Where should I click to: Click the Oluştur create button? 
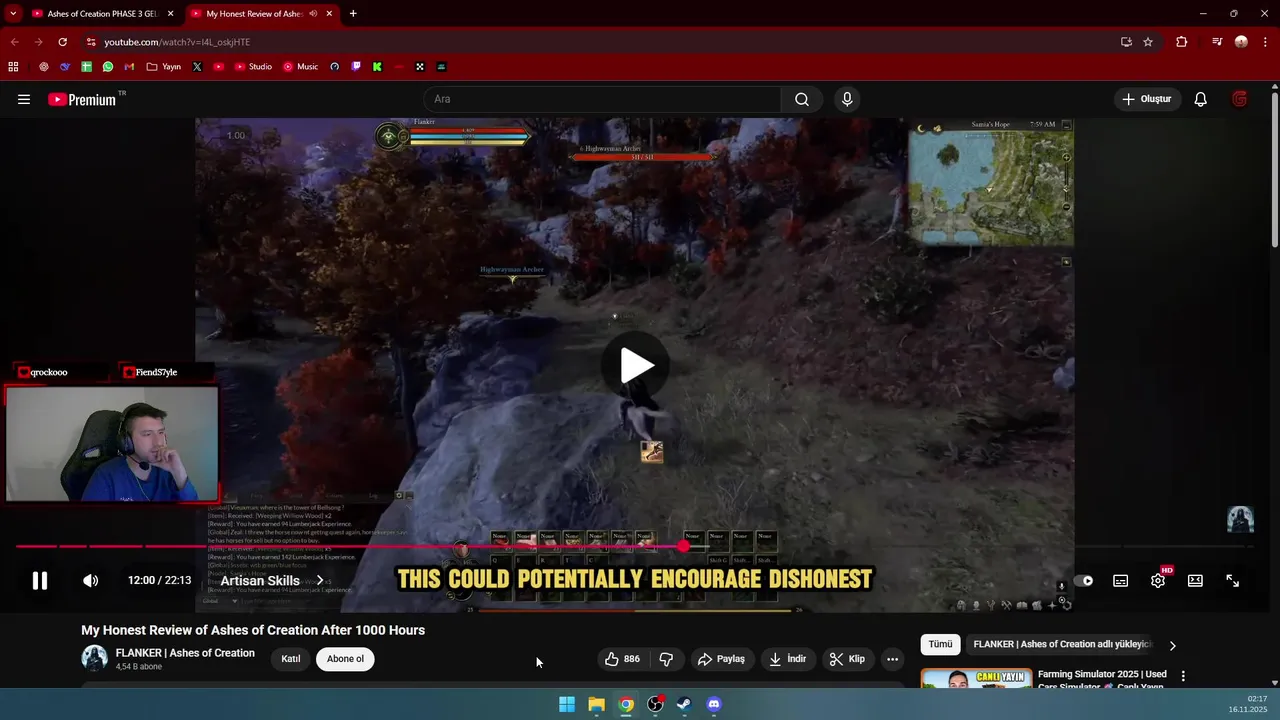1146,99
